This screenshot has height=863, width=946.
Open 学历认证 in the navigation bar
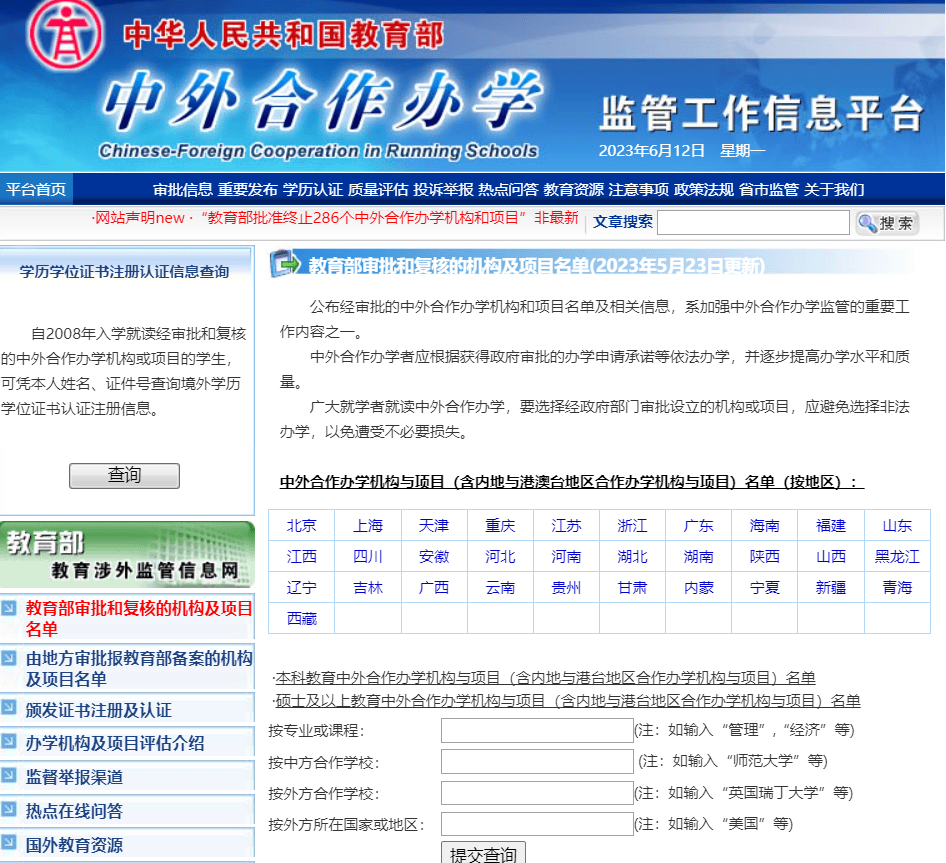(313, 189)
